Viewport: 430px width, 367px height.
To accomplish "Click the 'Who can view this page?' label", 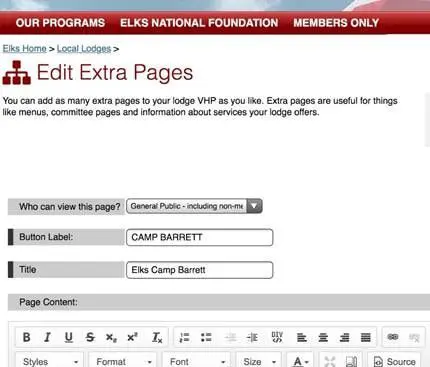I will 70,207.
